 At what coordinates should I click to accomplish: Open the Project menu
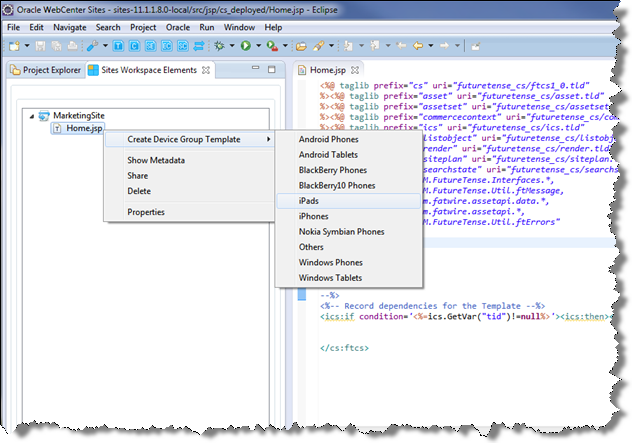pos(143,27)
